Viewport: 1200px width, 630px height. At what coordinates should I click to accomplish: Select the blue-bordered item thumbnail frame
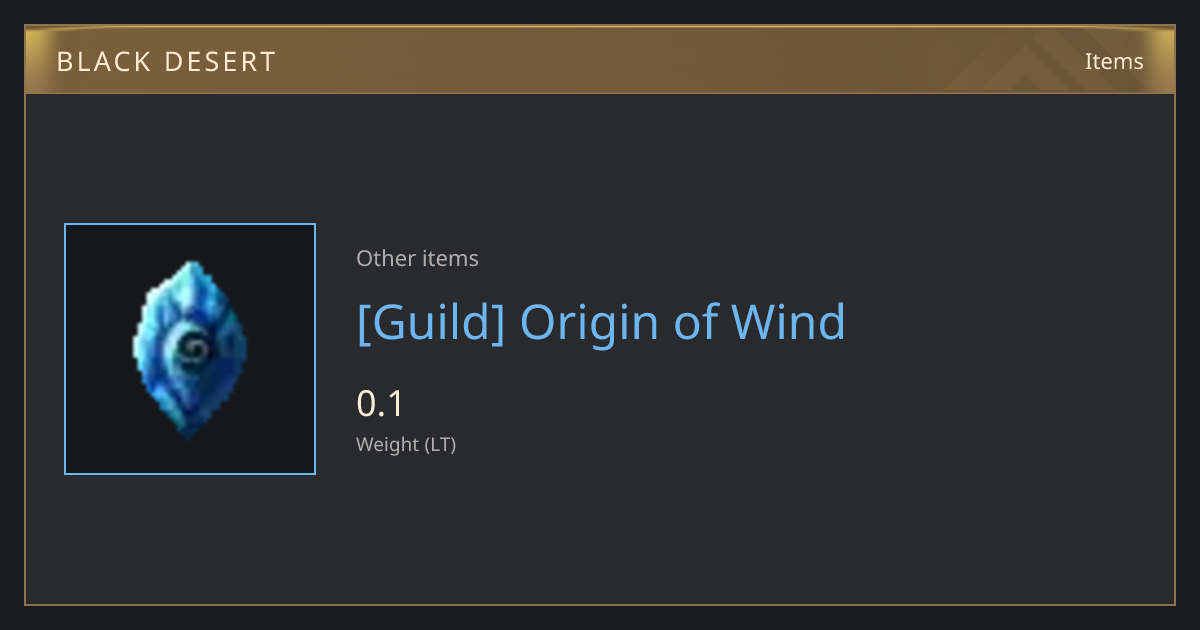coord(190,349)
